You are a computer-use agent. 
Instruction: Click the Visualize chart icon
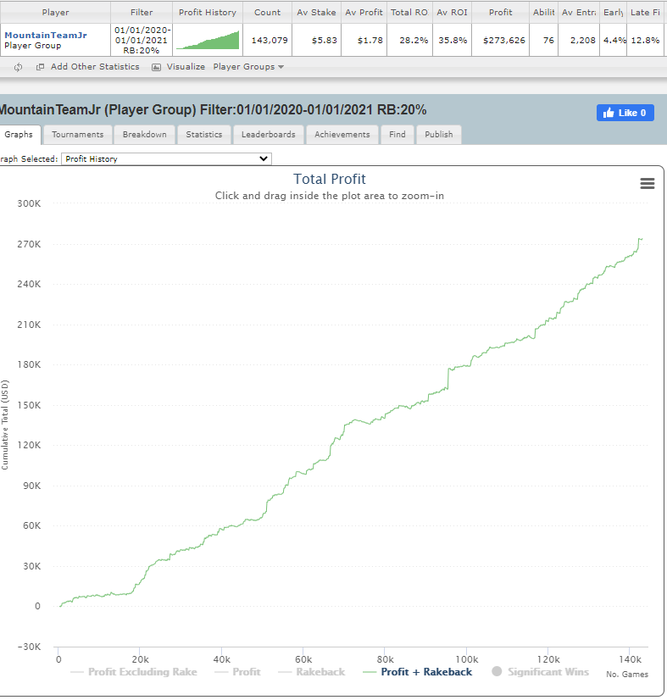point(156,67)
